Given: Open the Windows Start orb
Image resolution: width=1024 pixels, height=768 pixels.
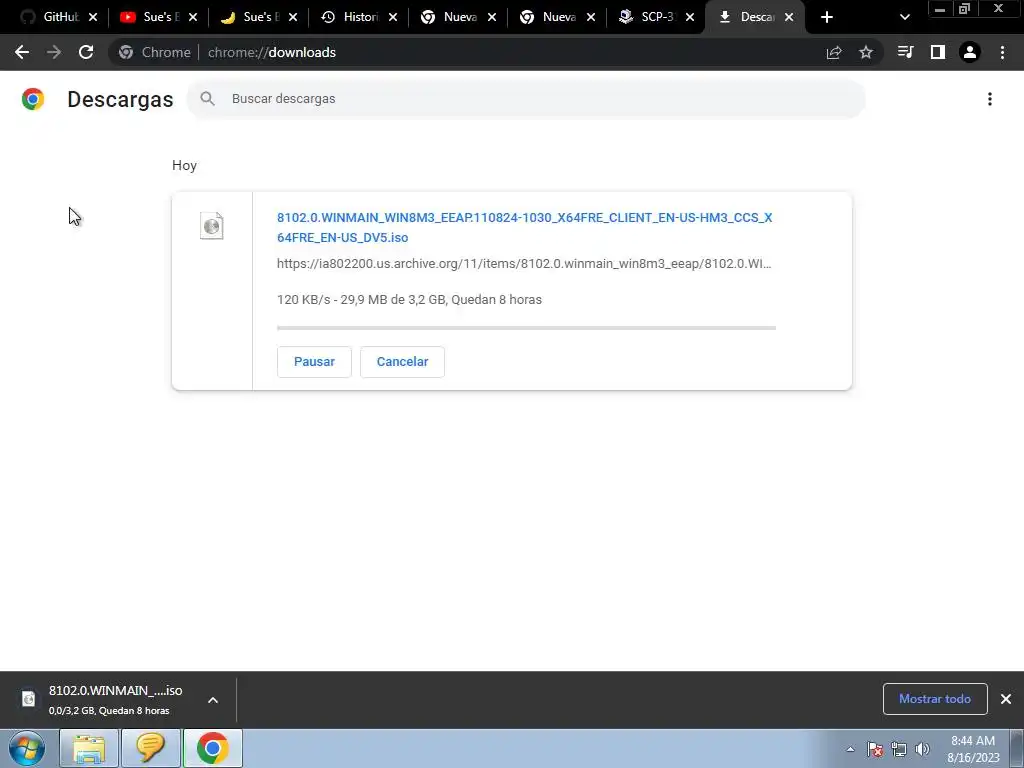Looking at the screenshot, I should pos(27,748).
